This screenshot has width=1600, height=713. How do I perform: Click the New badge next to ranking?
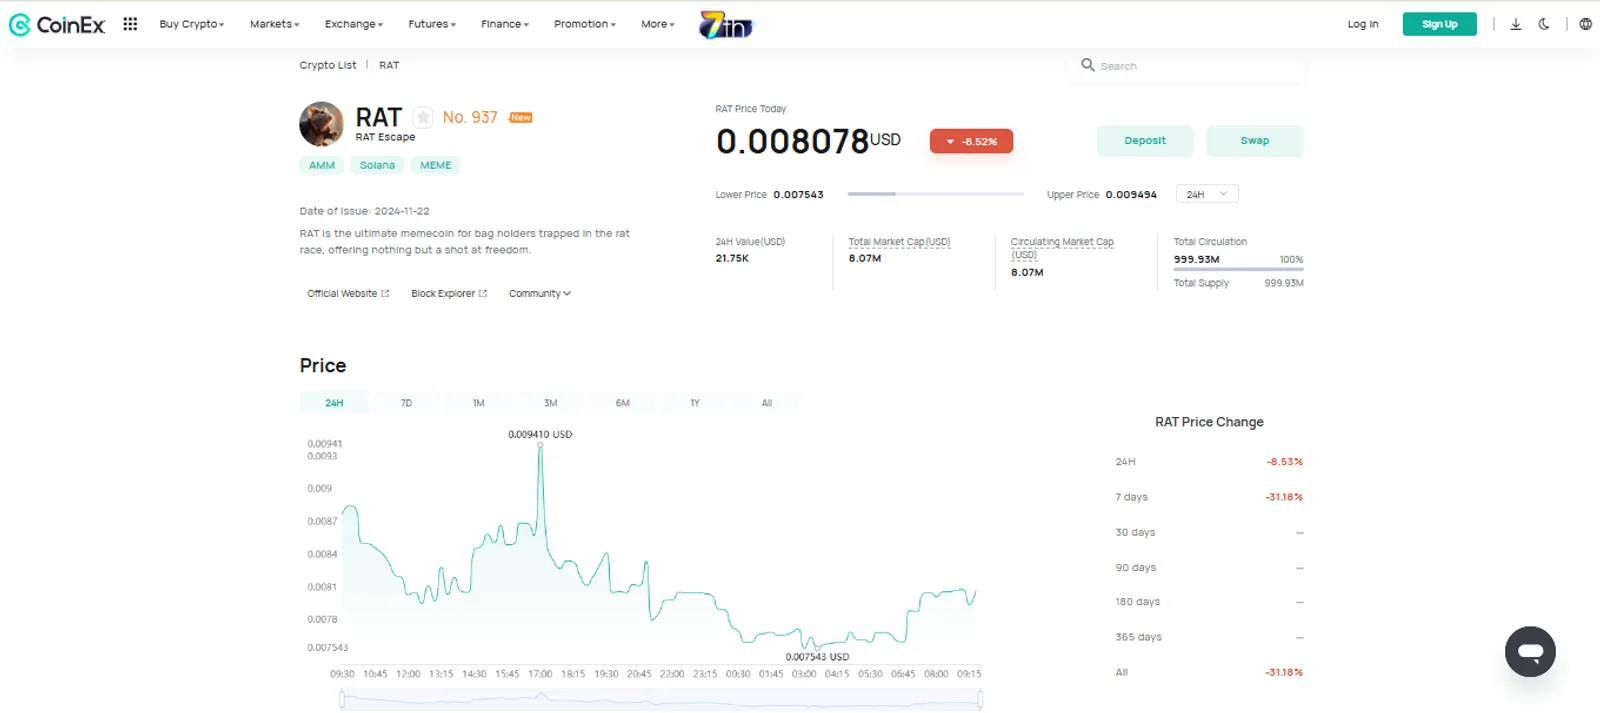[521, 117]
